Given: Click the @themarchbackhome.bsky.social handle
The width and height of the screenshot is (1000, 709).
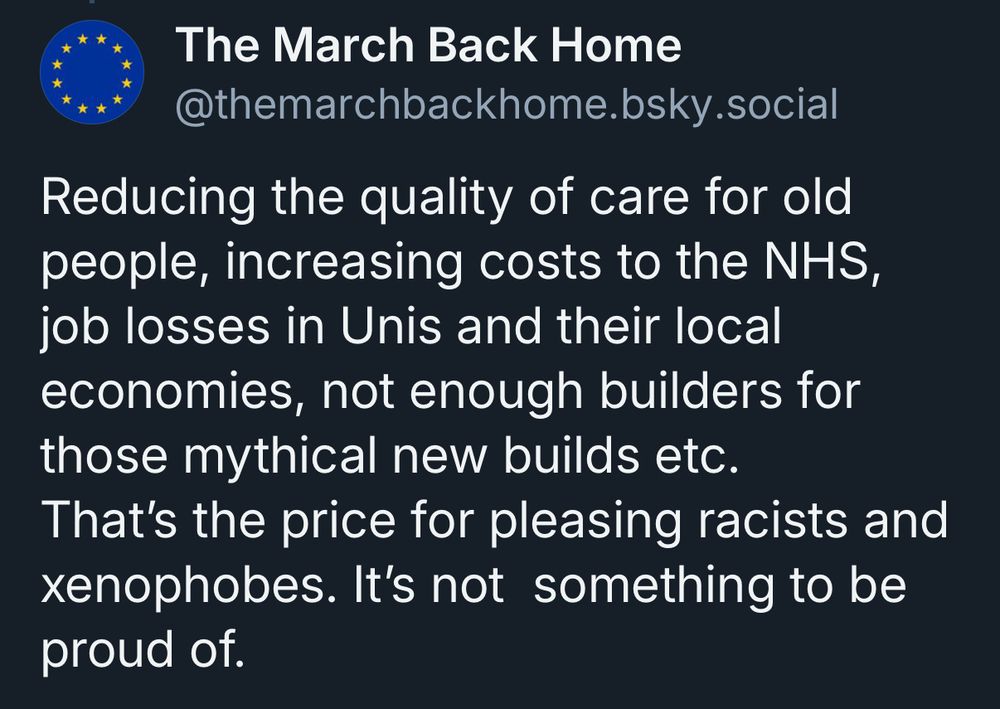Looking at the screenshot, I should click(506, 105).
